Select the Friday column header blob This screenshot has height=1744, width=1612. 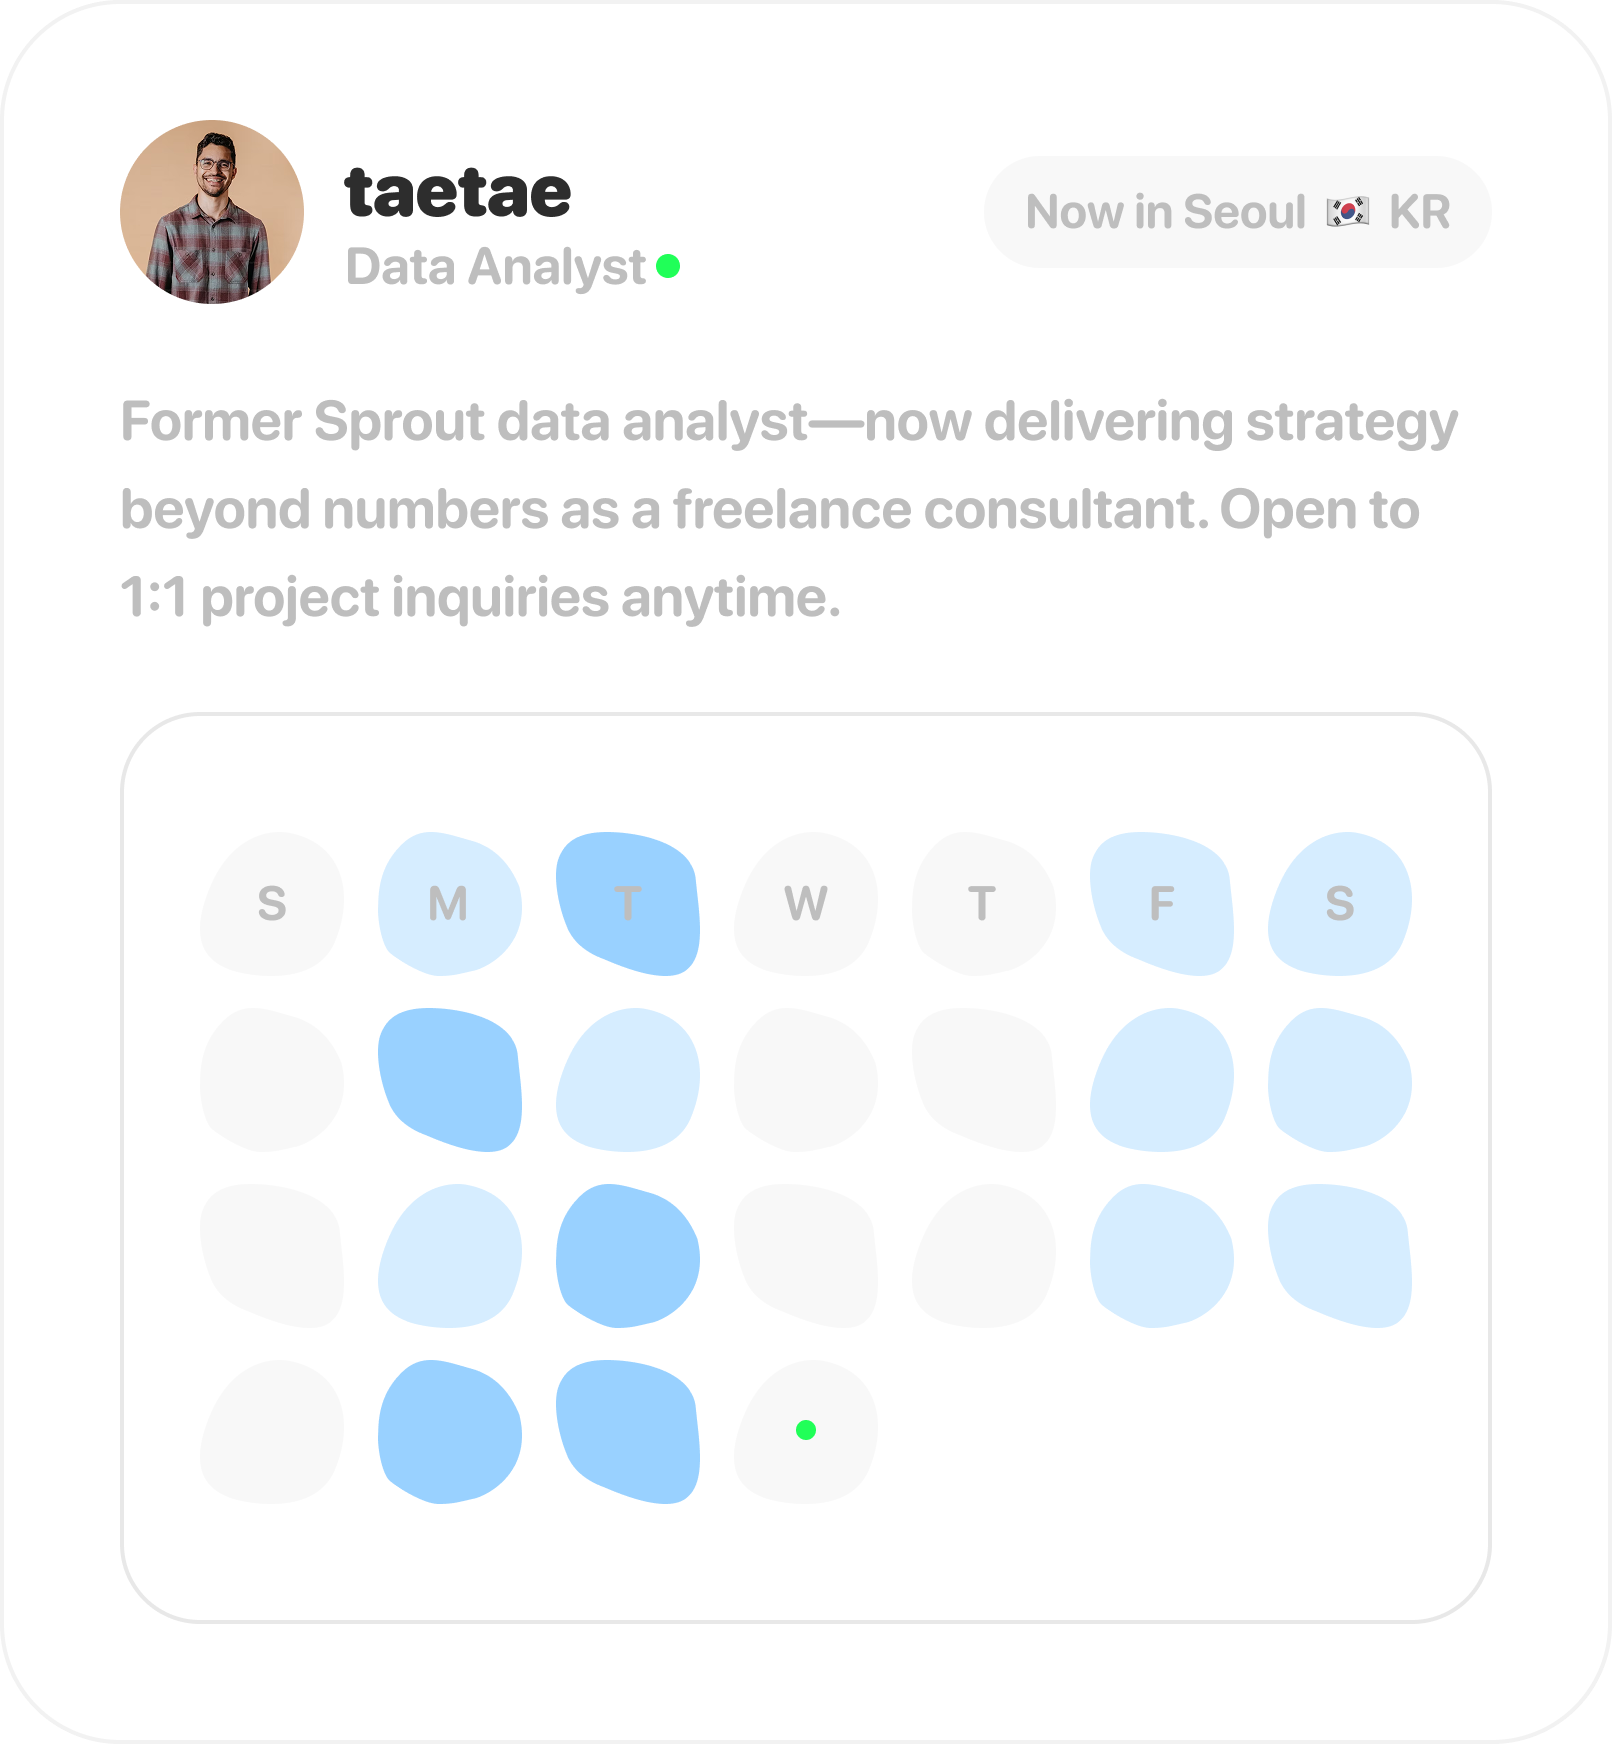point(1162,904)
